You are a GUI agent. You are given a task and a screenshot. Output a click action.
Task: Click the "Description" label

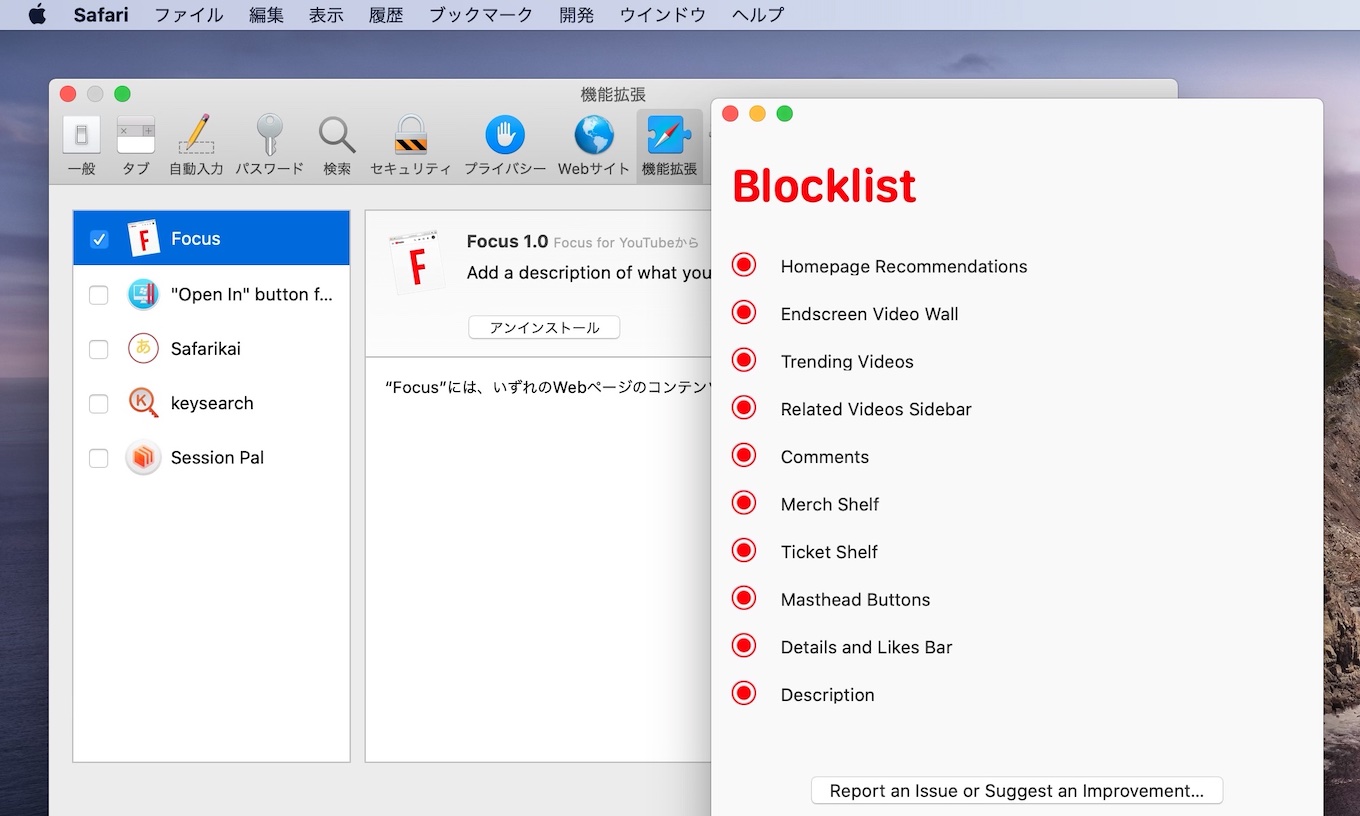(x=828, y=695)
